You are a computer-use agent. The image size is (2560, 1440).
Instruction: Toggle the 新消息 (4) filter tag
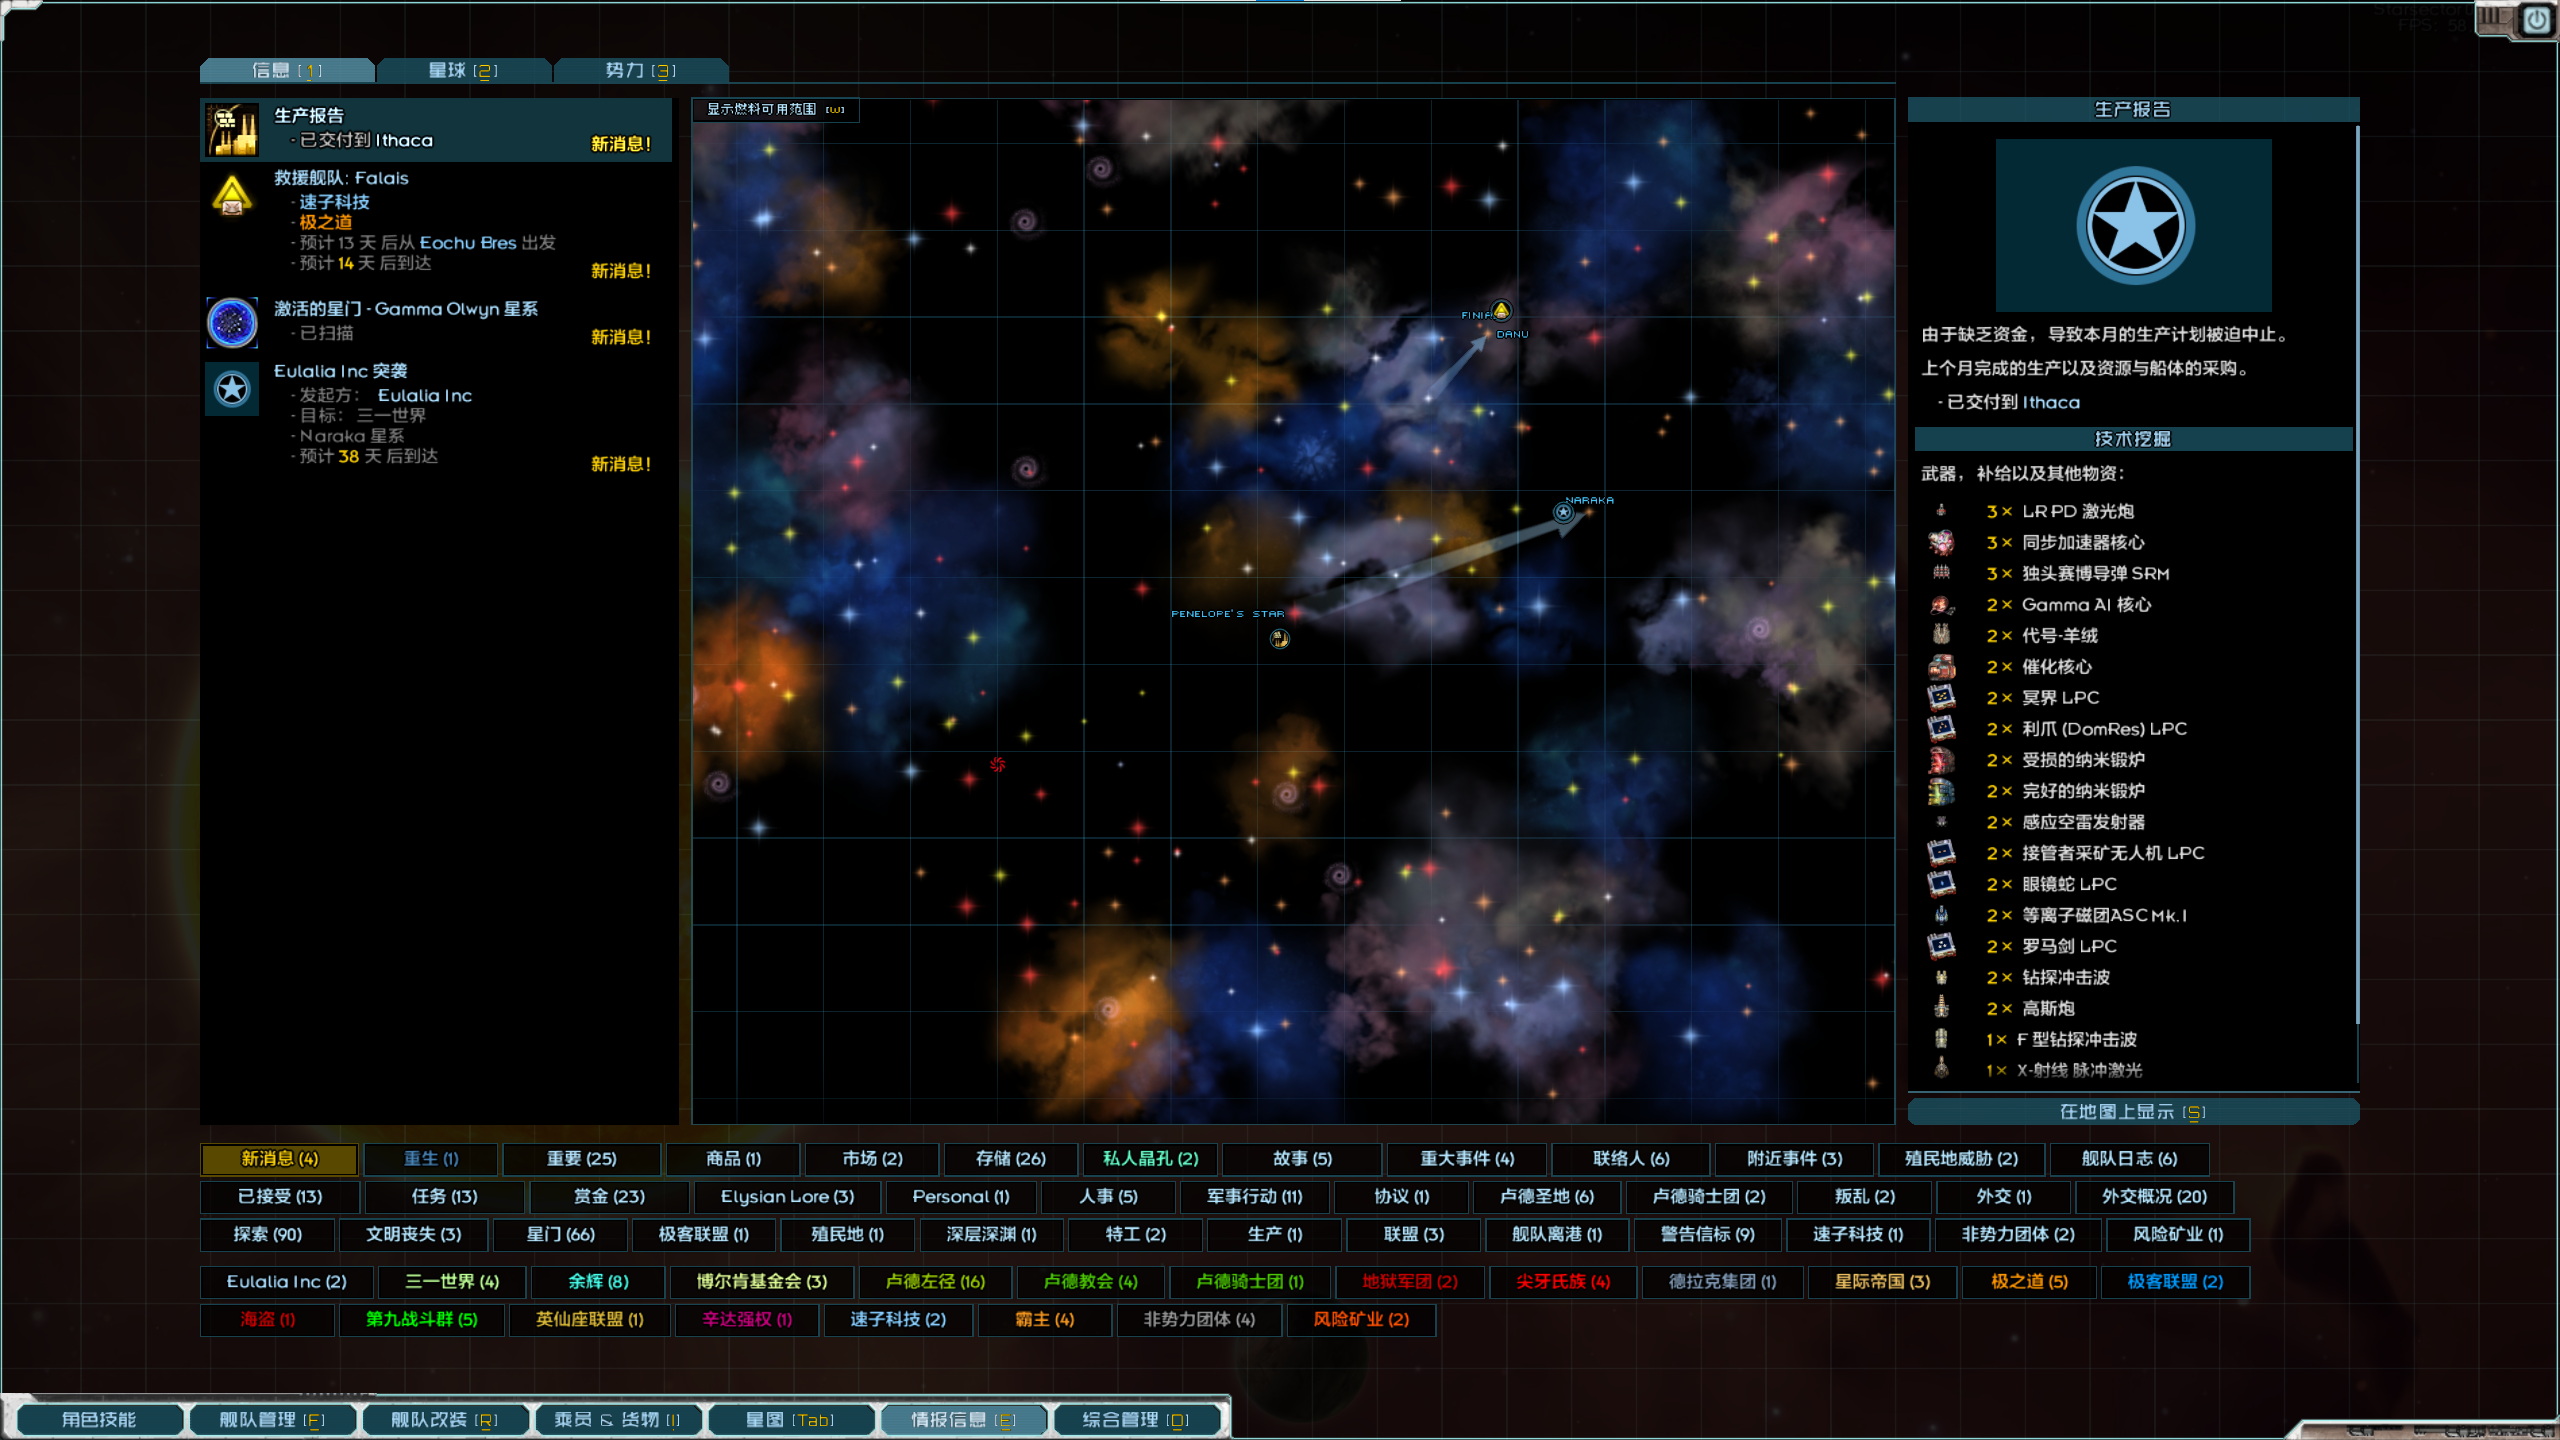(279, 1158)
